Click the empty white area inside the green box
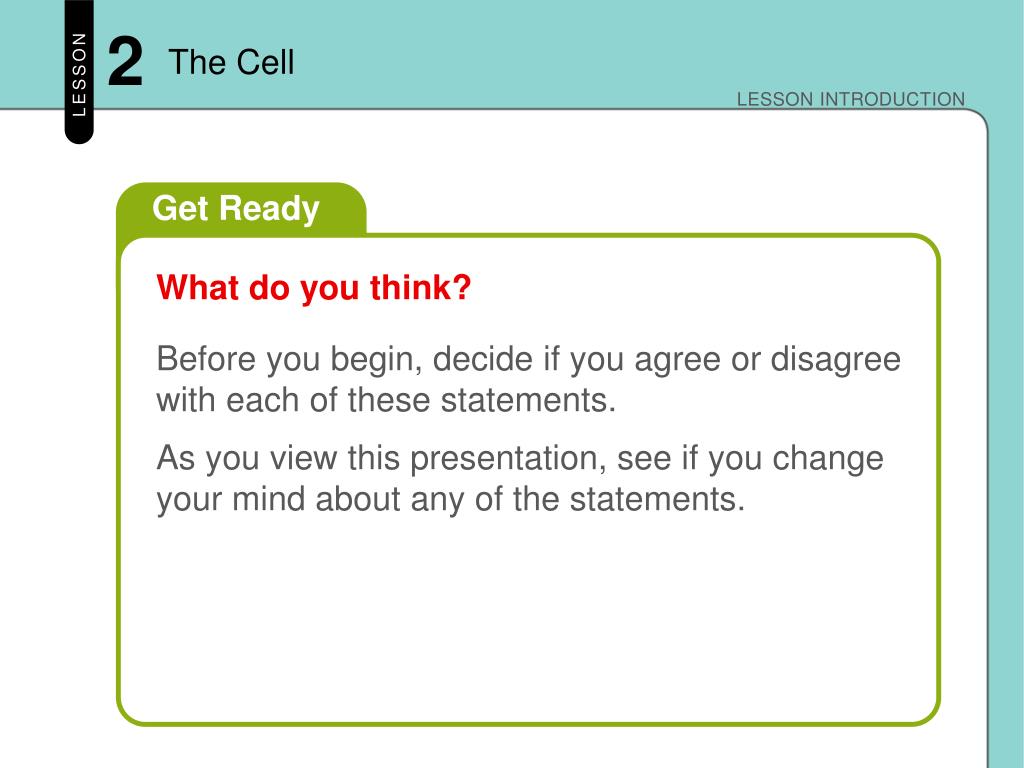 point(529,620)
